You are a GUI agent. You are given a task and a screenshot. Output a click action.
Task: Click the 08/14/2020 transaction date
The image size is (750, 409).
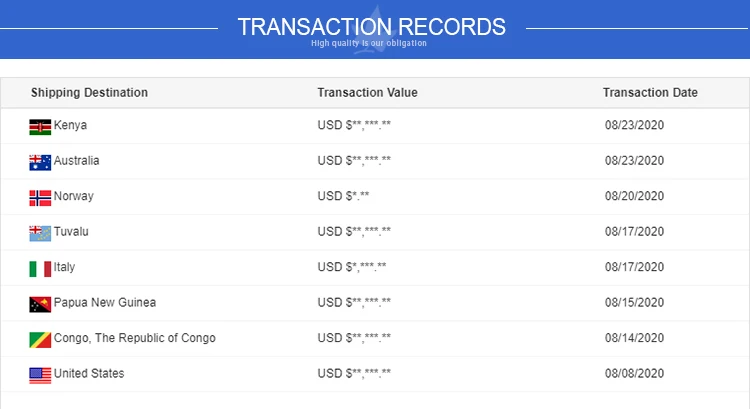tap(634, 339)
